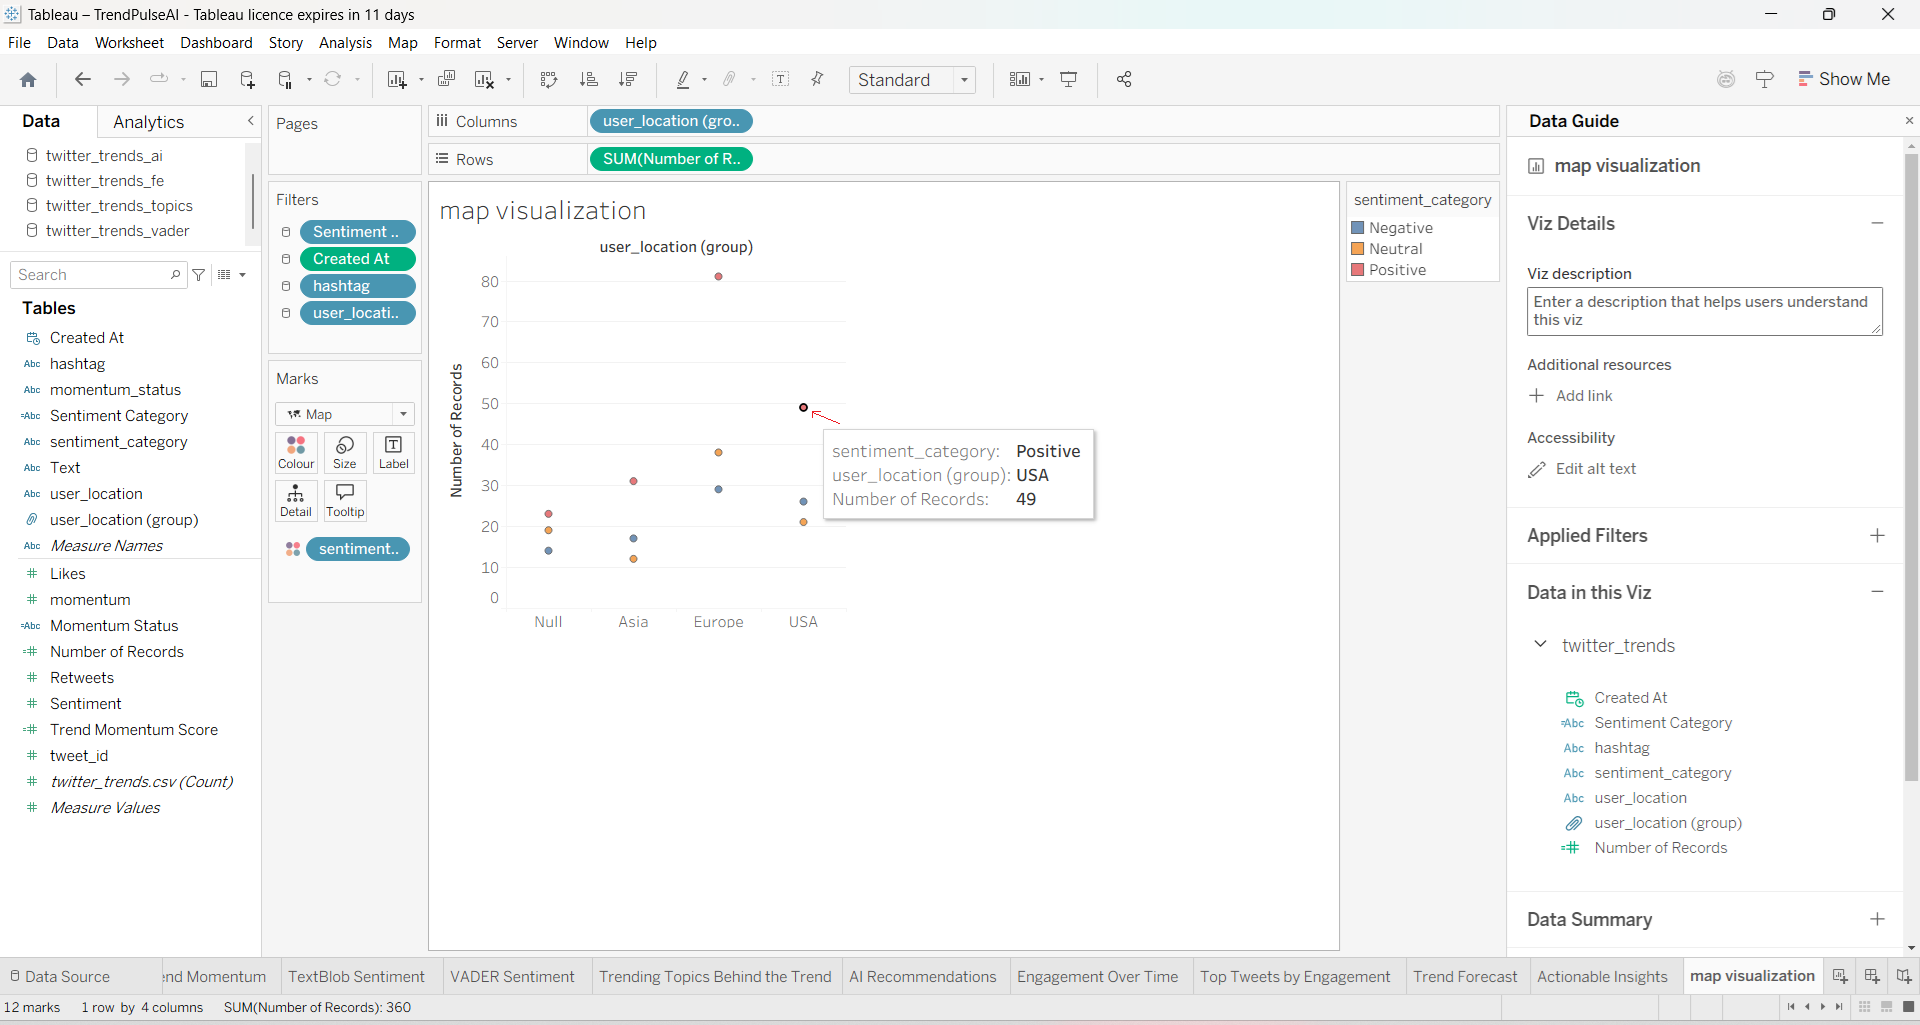This screenshot has height=1025, width=1920.
Task: Click the Positive red legend swatch
Action: (1358, 270)
